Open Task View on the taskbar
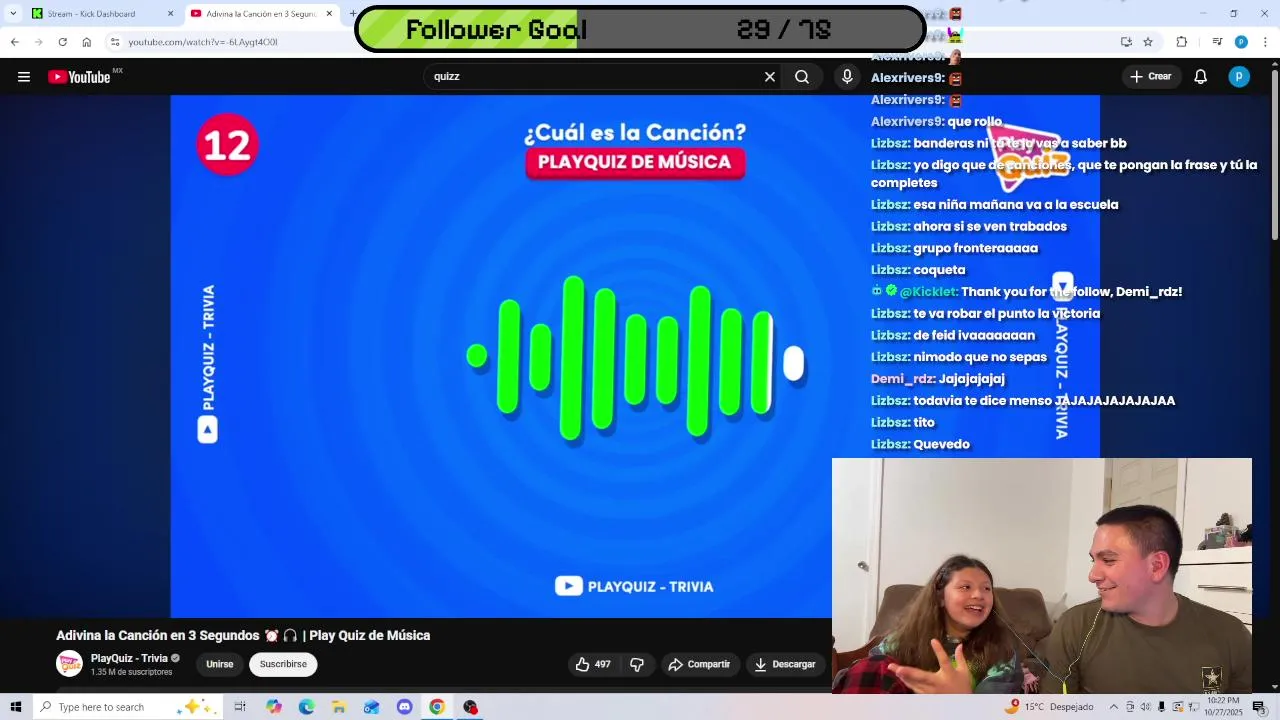 pyautogui.click(x=240, y=707)
